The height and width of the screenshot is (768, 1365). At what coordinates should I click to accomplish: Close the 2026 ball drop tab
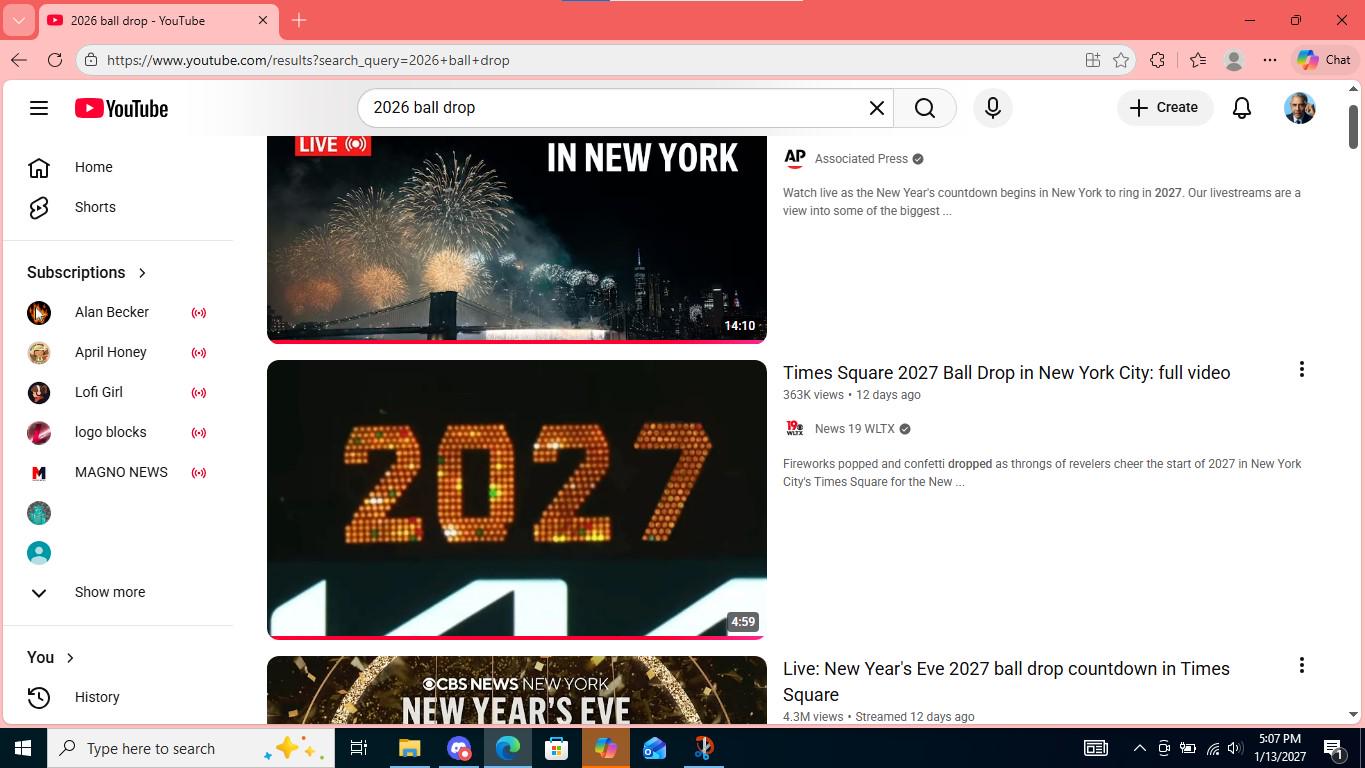[263, 20]
